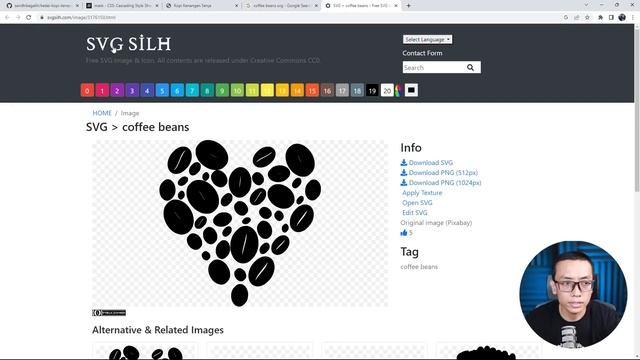The height and width of the screenshot is (360, 640).
Task: Select color swatch 11 (lime)
Action: point(252,90)
